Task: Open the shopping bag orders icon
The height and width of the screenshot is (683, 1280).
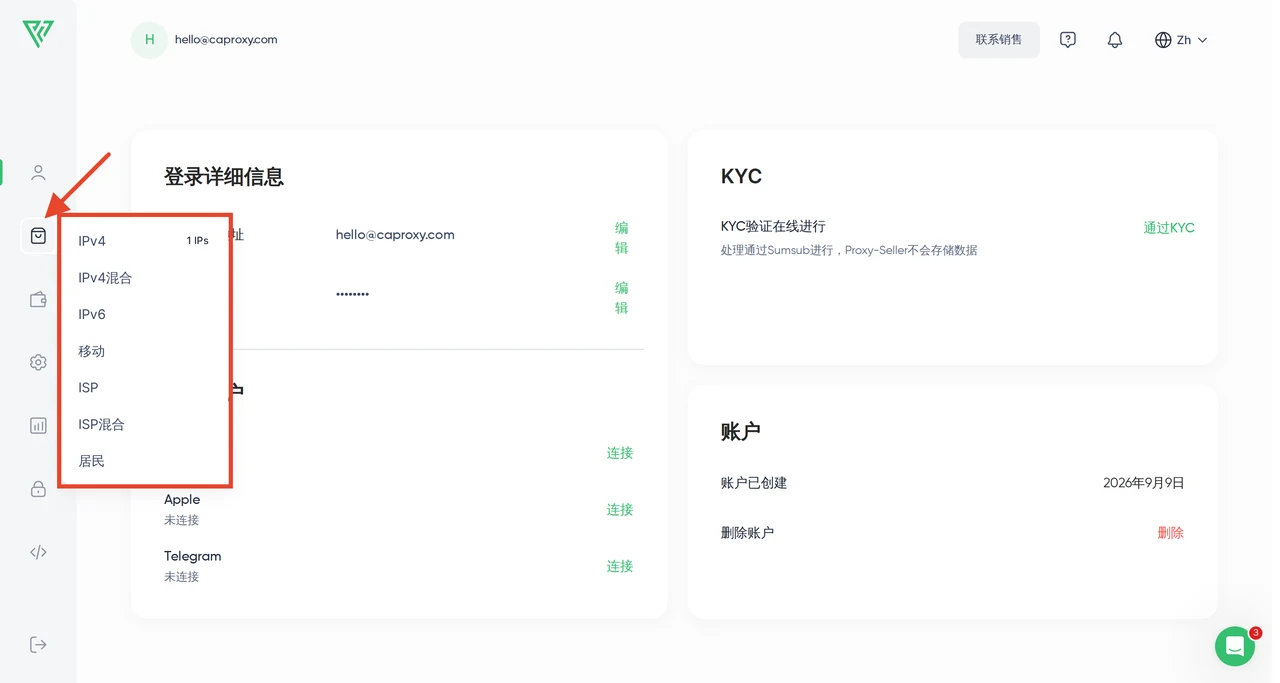Action: pyautogui.click(x=38, y=236)
